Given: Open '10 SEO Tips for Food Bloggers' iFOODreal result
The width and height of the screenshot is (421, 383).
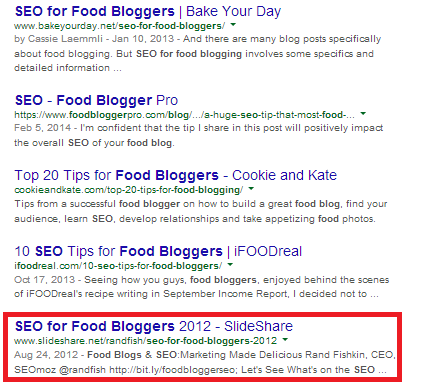Looking at the screenshot, I should pyautogui.click(x=158, y=251).
